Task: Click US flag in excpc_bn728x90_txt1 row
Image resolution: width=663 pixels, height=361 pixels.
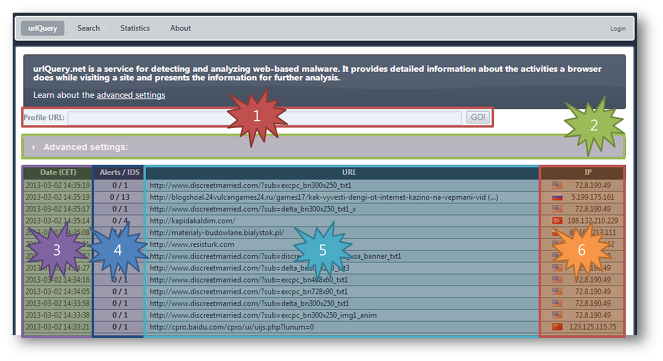Action: tap(557, 291)
